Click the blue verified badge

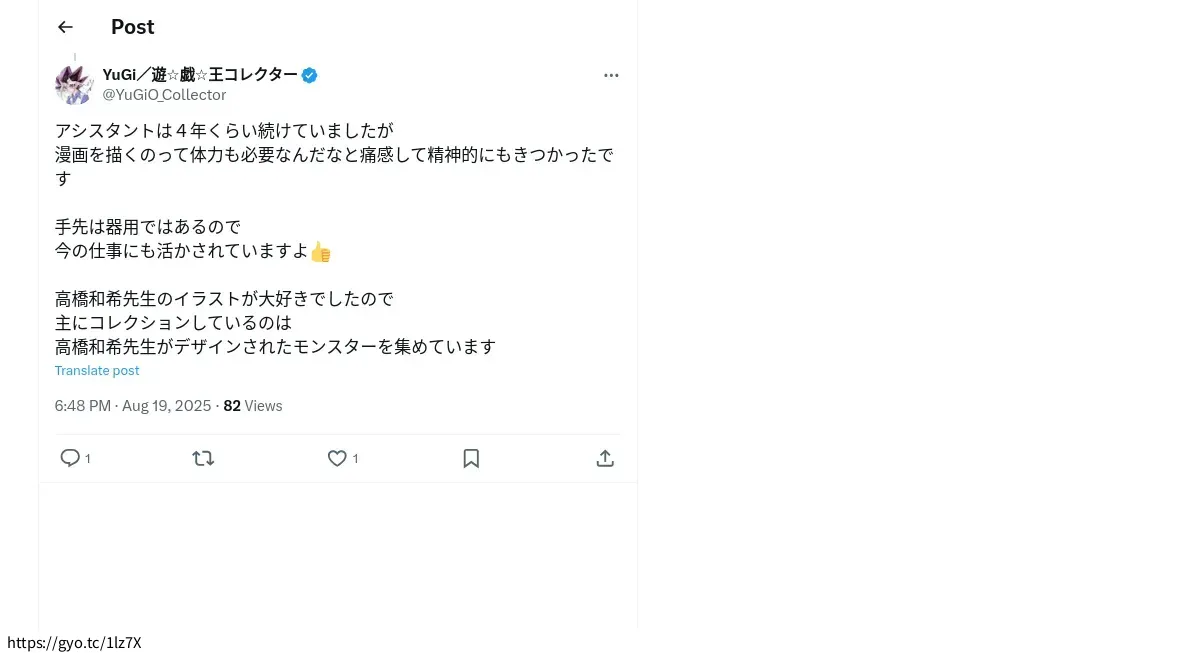pos(310,75)
